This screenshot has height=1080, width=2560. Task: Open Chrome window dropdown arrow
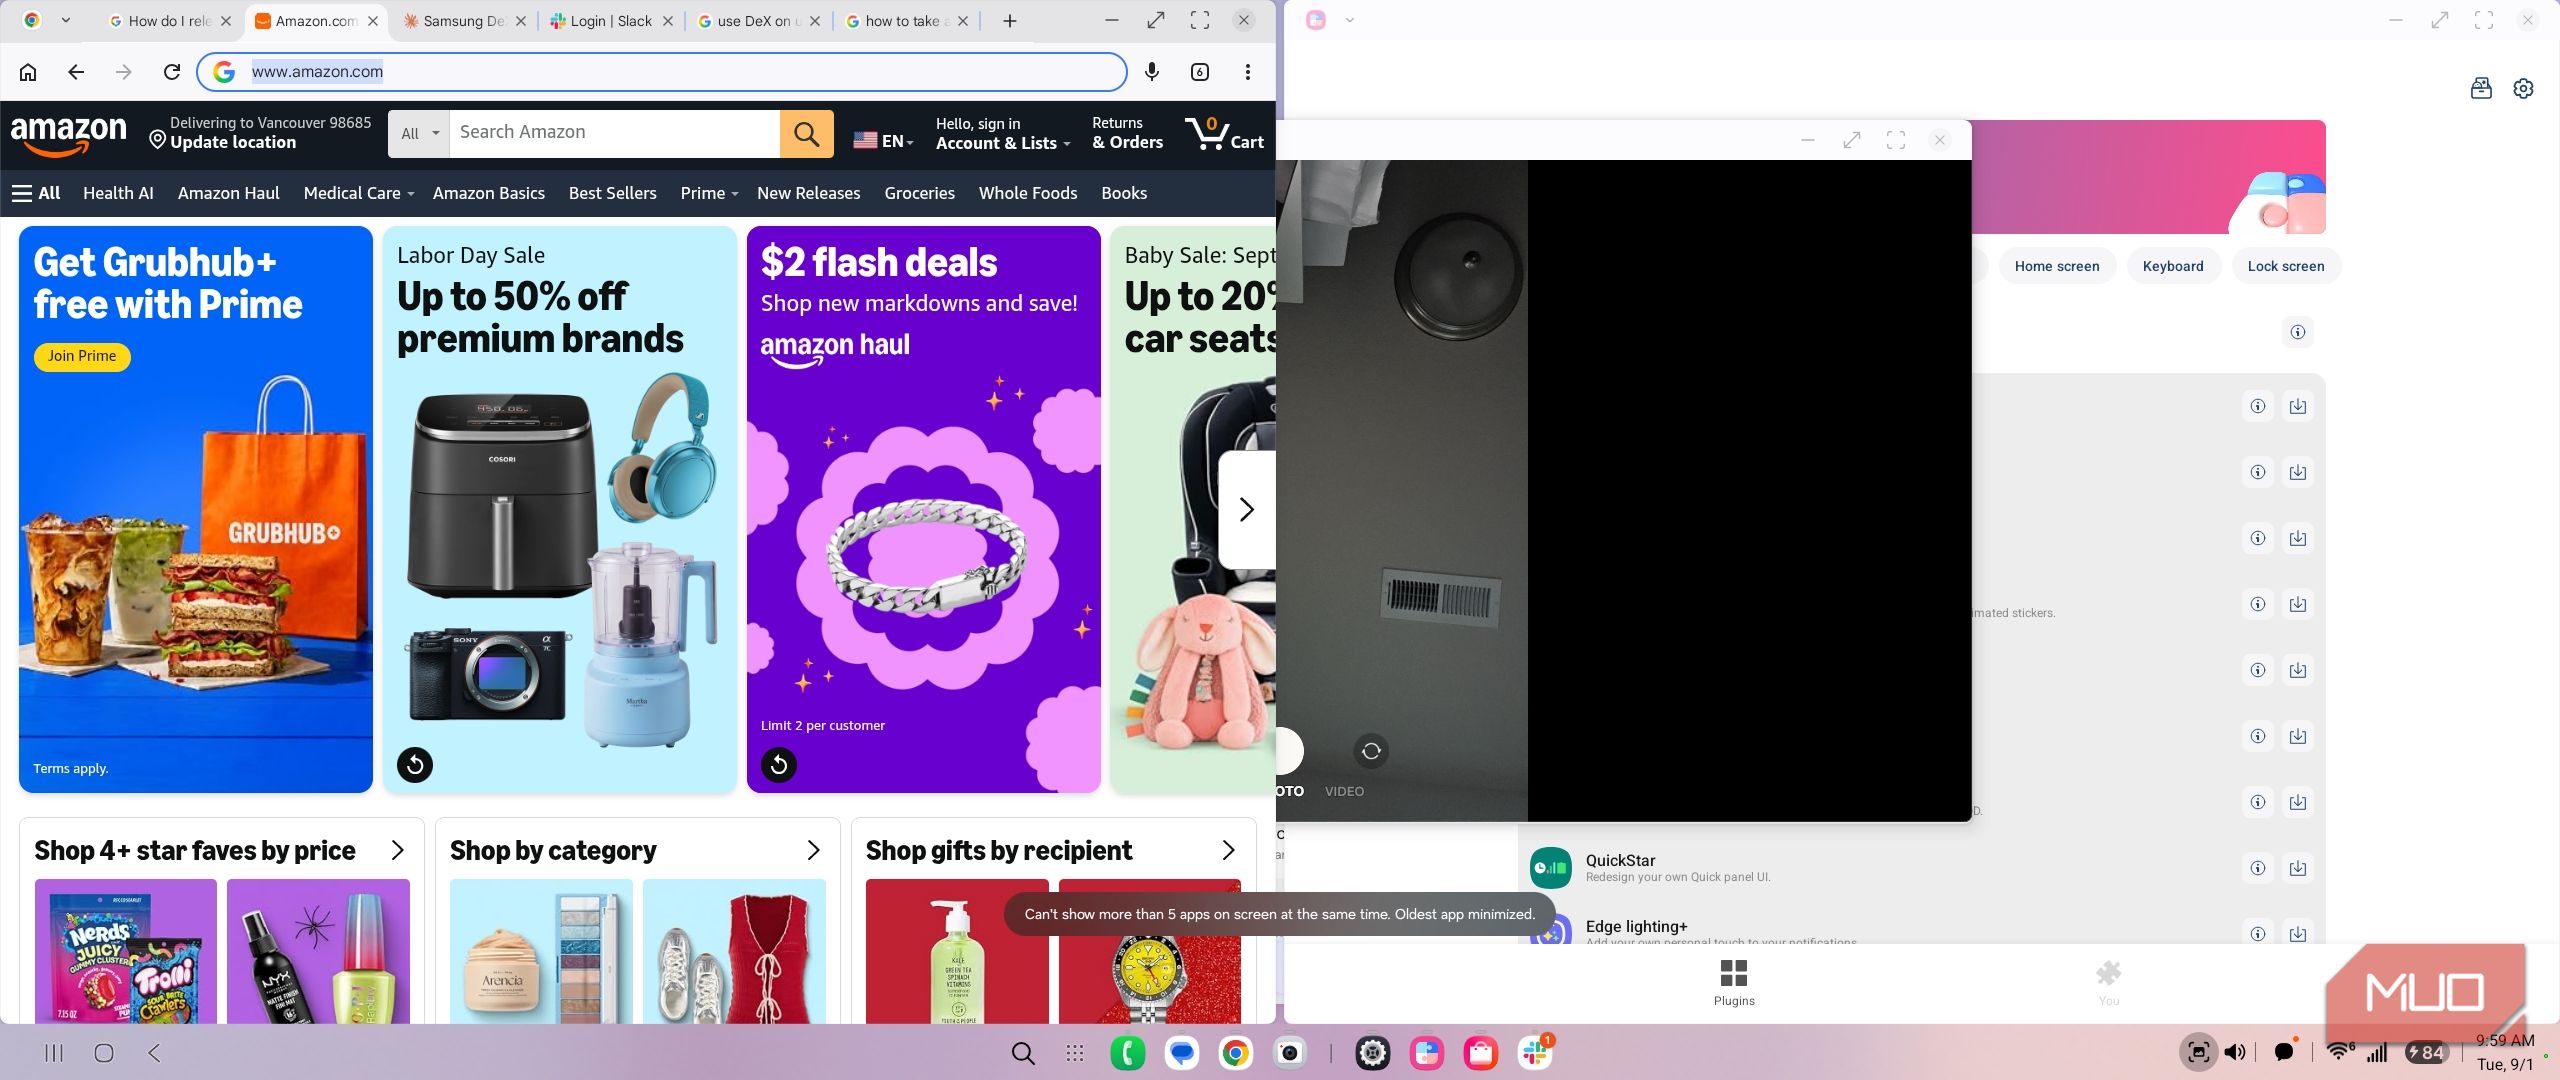pyautogui.click(x=66, y=20)
